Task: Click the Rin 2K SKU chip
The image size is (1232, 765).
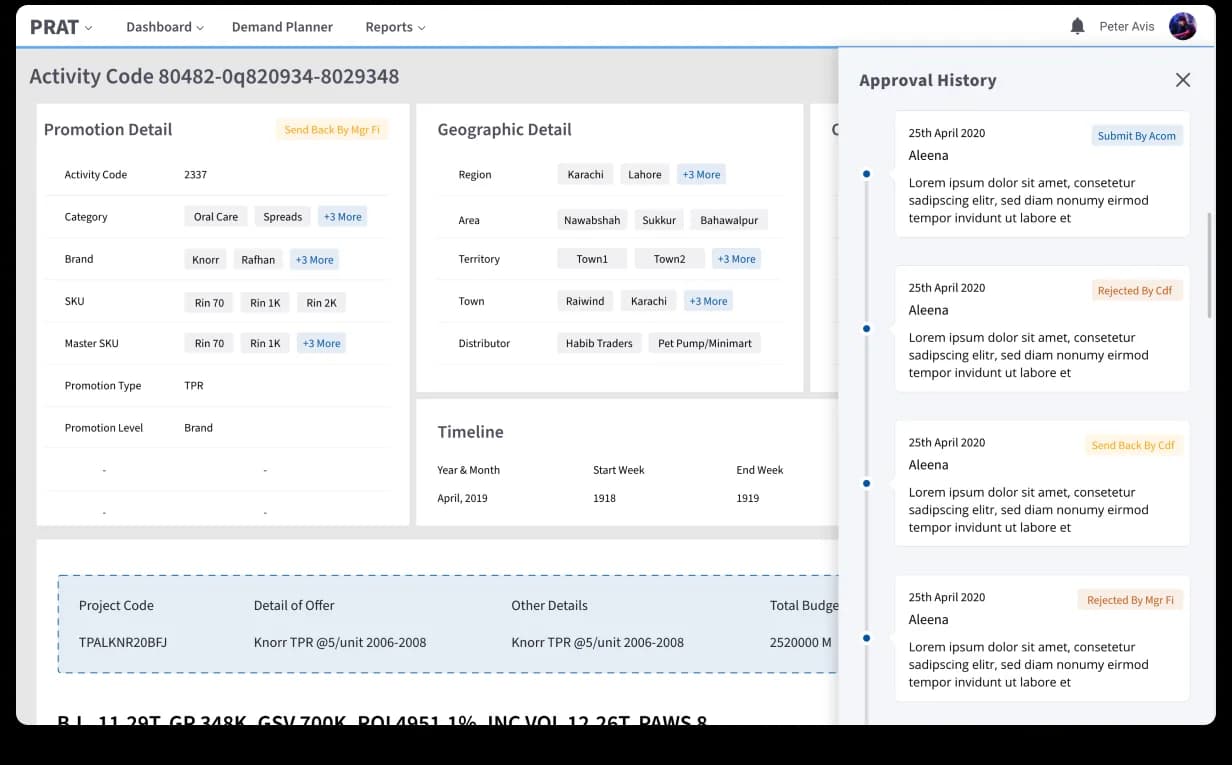Action: (x=322, y=303)
